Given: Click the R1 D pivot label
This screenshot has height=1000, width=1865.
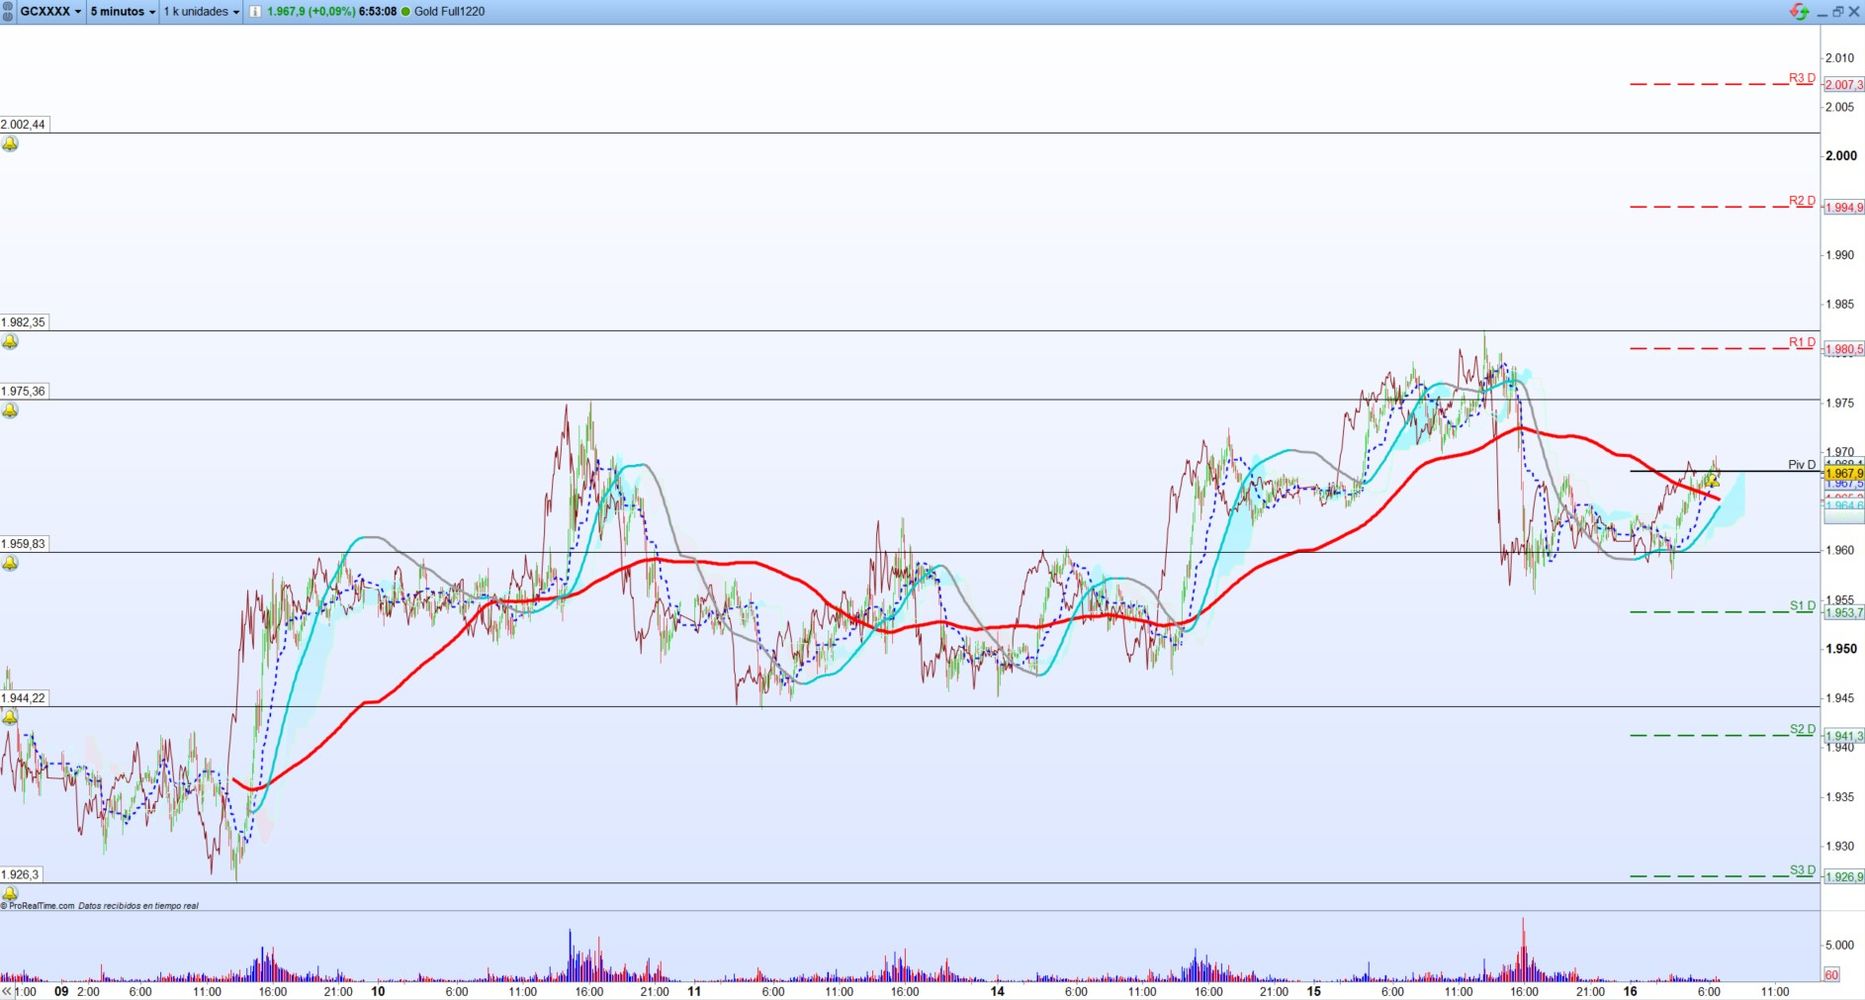Looking at the screenshot, I should tap(1802, 343).
